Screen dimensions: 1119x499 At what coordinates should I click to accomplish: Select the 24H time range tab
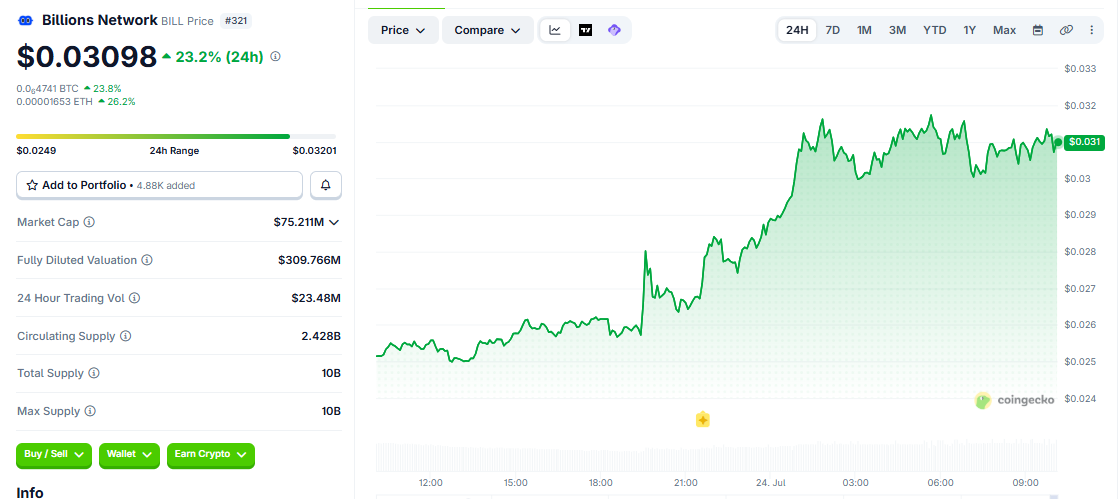797,30
